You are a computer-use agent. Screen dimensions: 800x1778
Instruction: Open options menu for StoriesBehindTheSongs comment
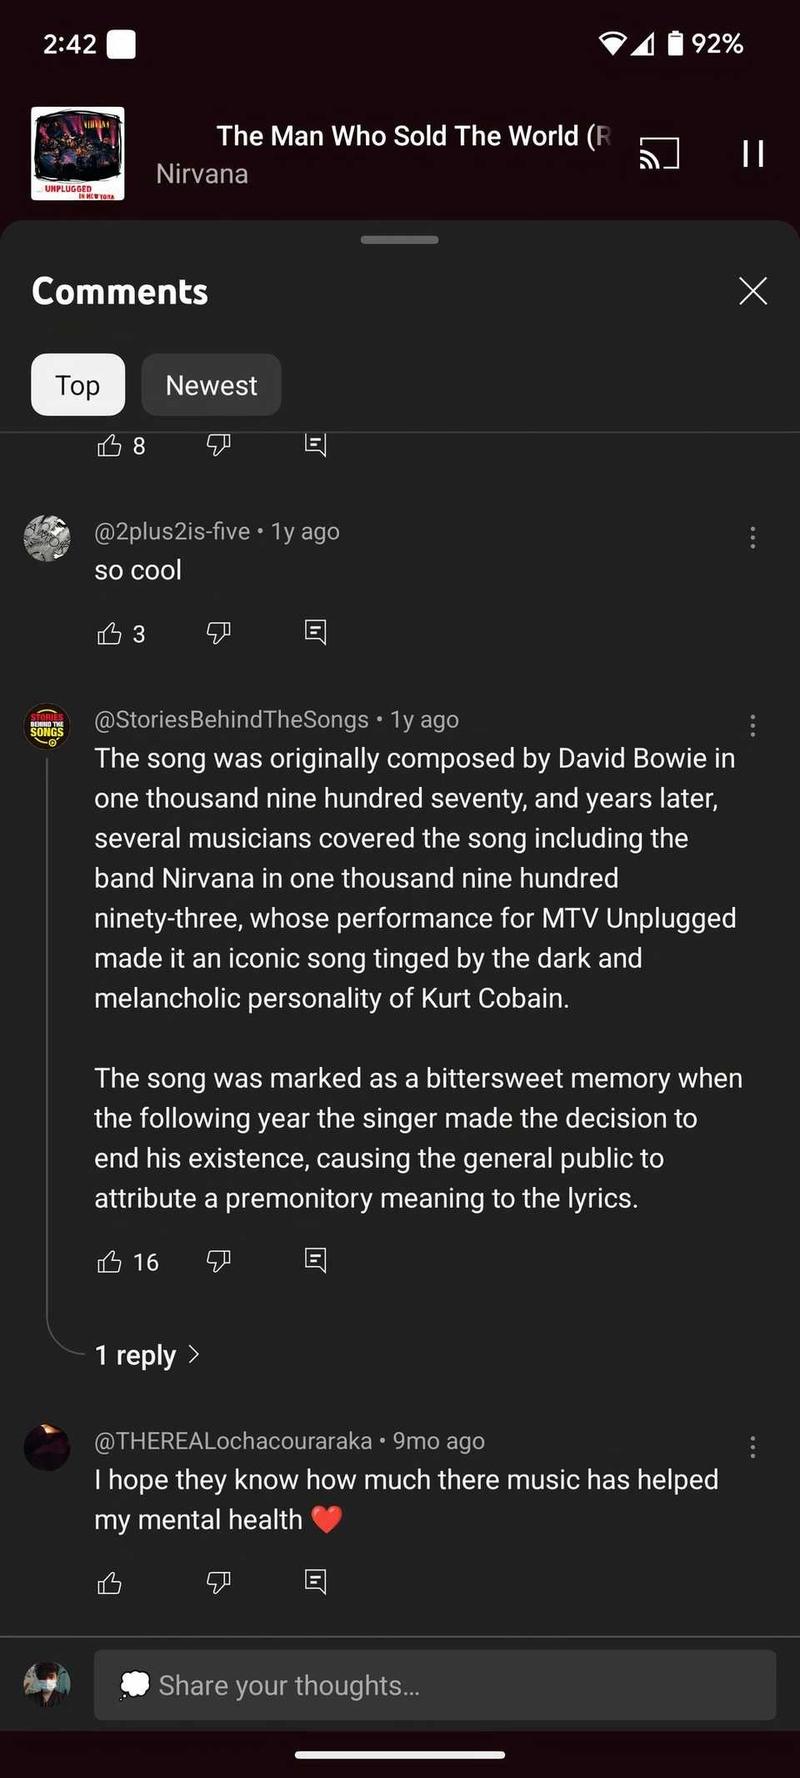coord(752,726)
